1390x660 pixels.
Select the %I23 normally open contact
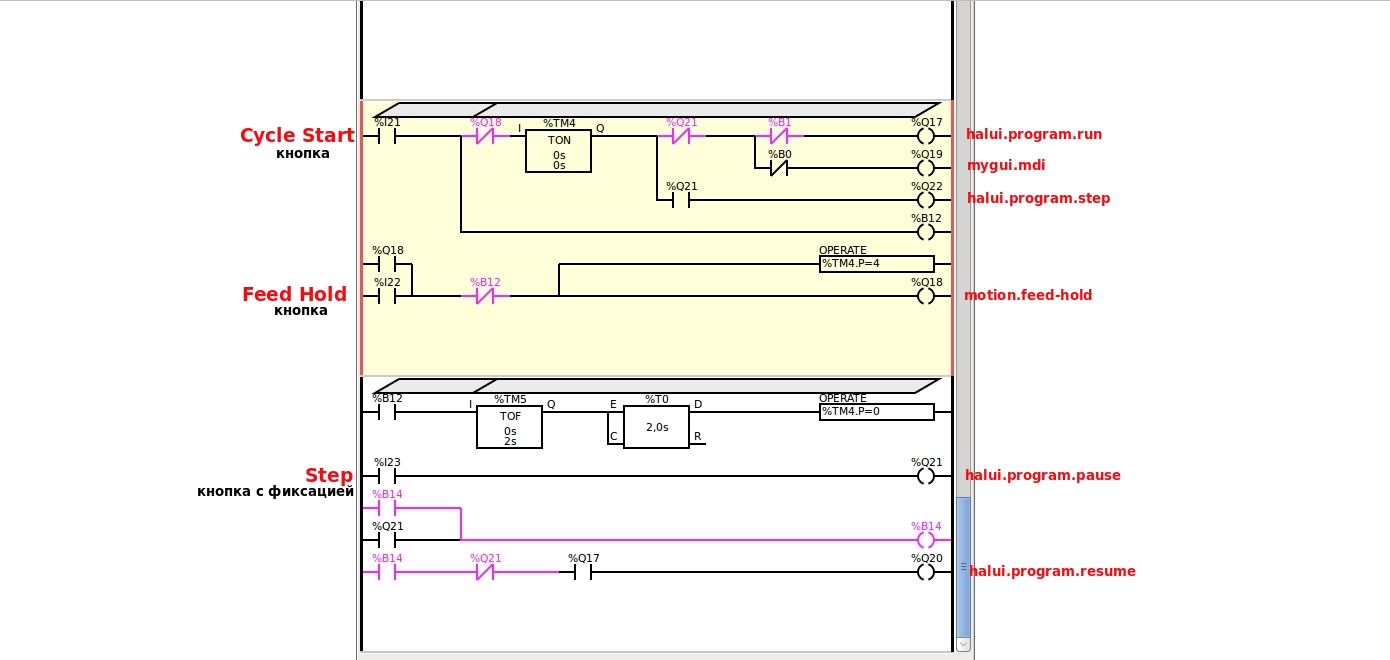point(387,476)
